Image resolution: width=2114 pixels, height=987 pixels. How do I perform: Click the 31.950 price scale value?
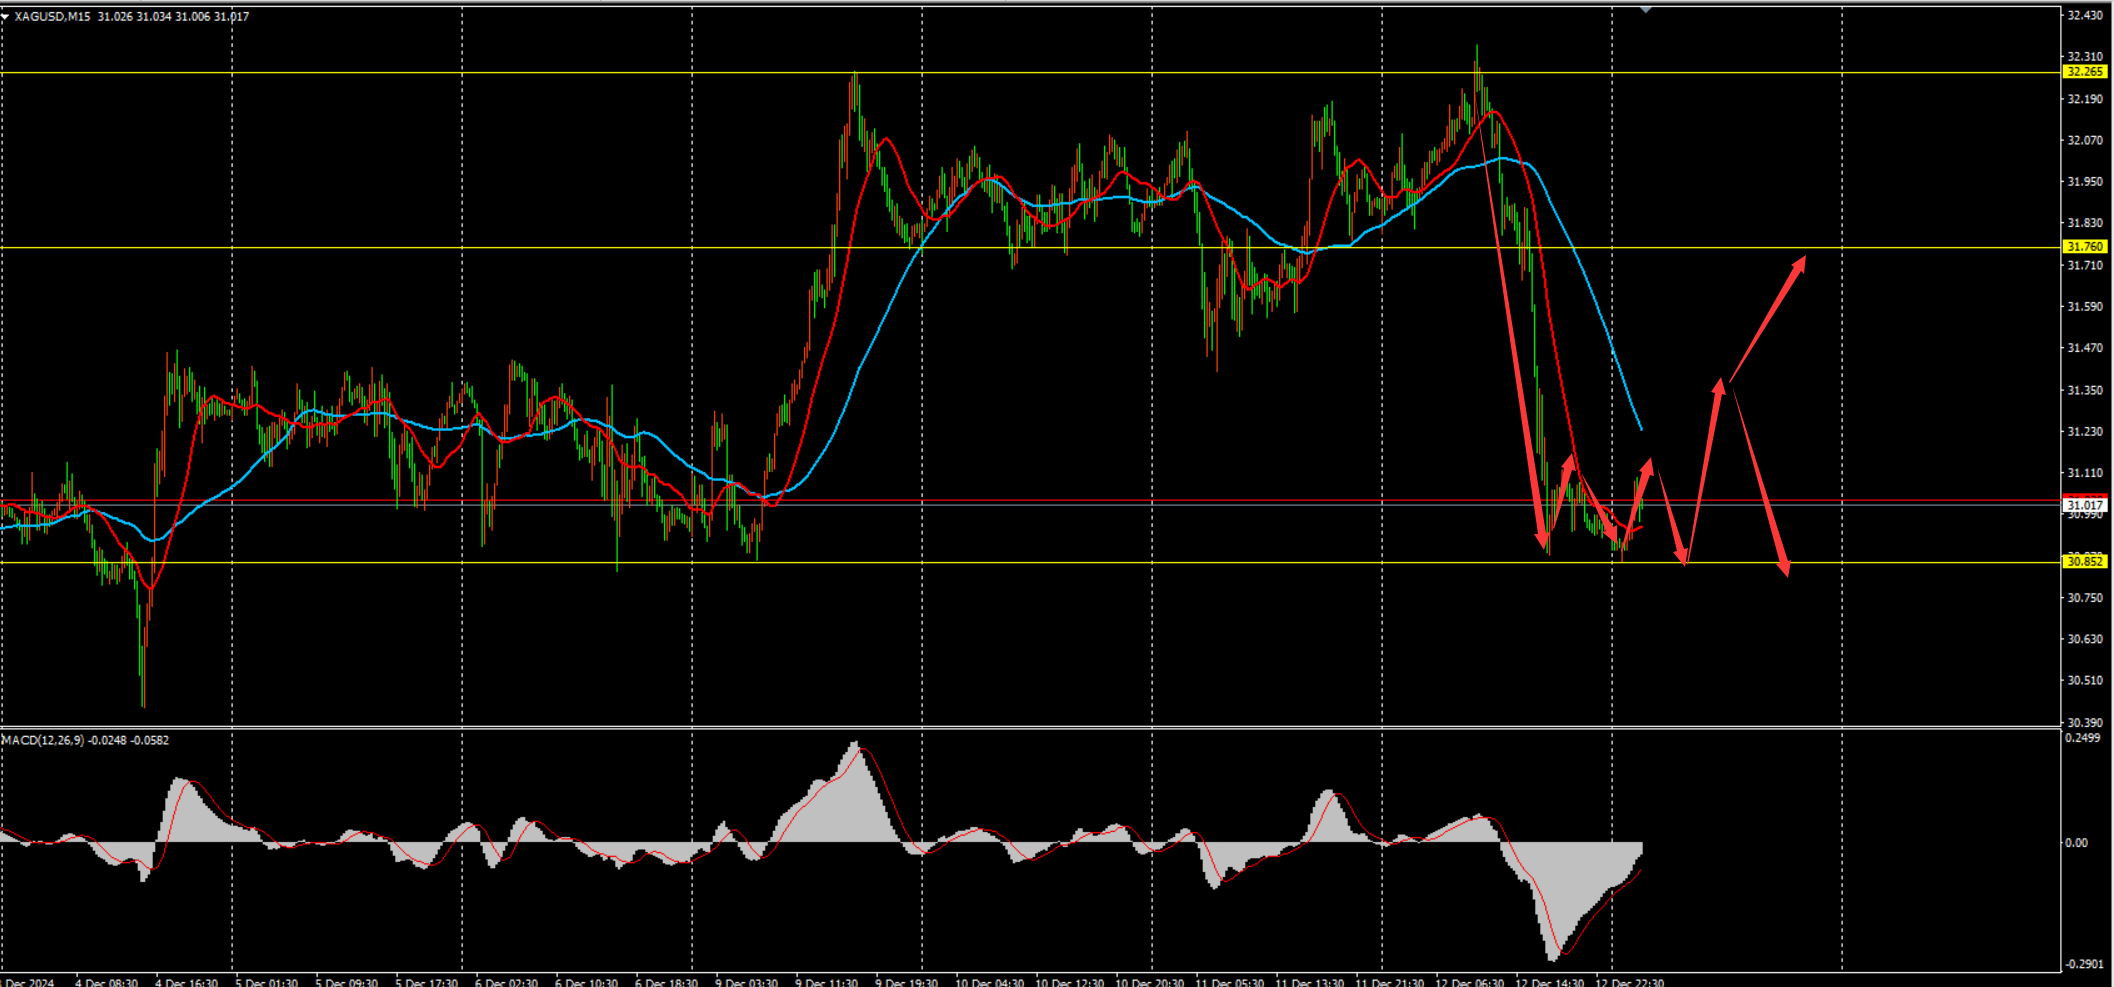coord(2085,182)
